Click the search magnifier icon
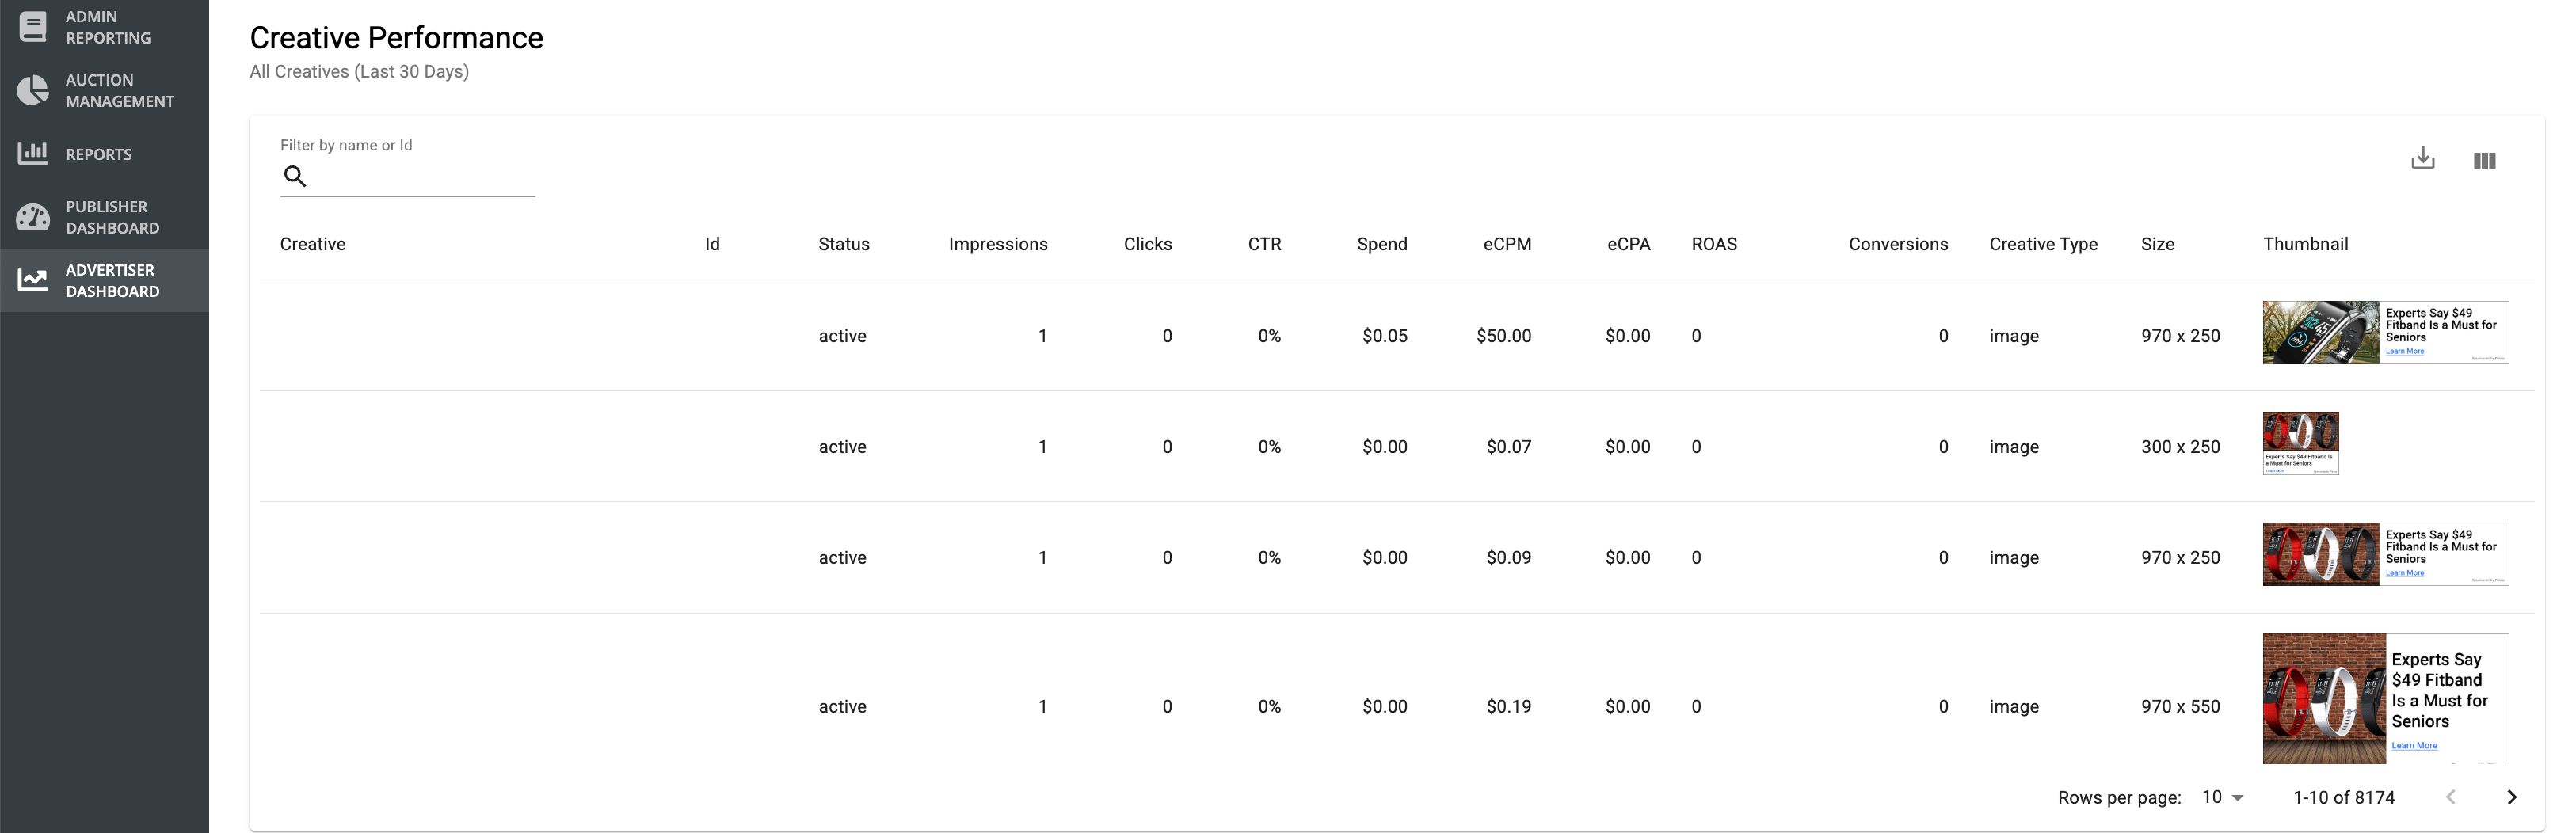The width and height of the screenshot is (2576, 833). point(294,176)
